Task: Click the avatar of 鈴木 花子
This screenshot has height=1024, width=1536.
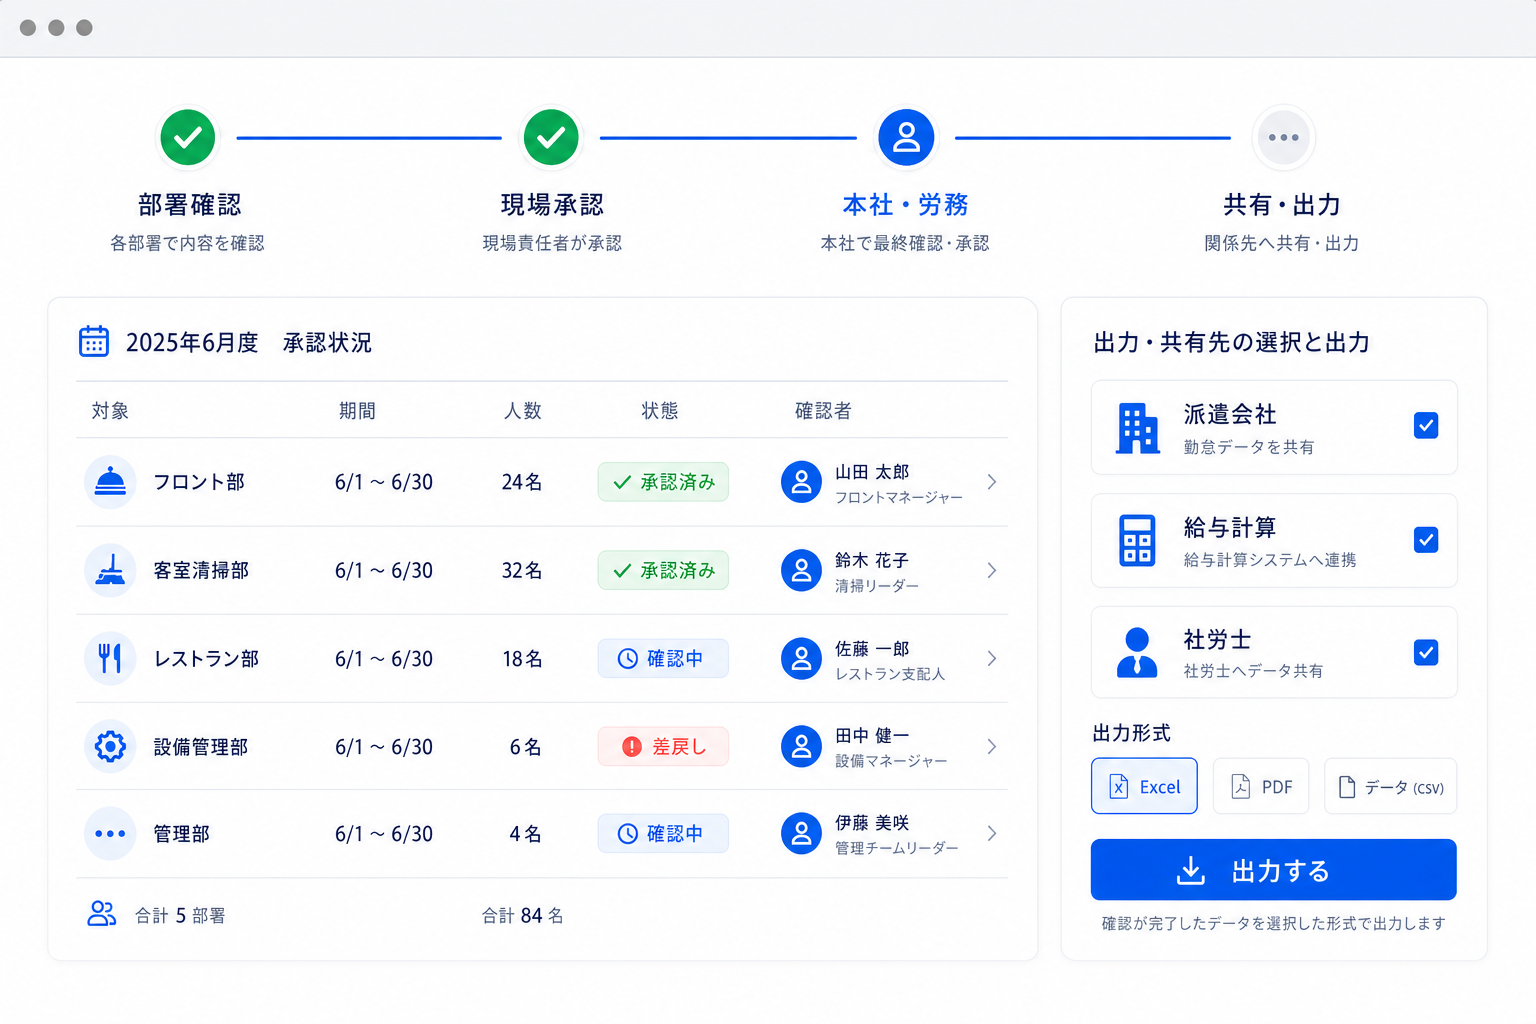Action: [x=801, y=570]
